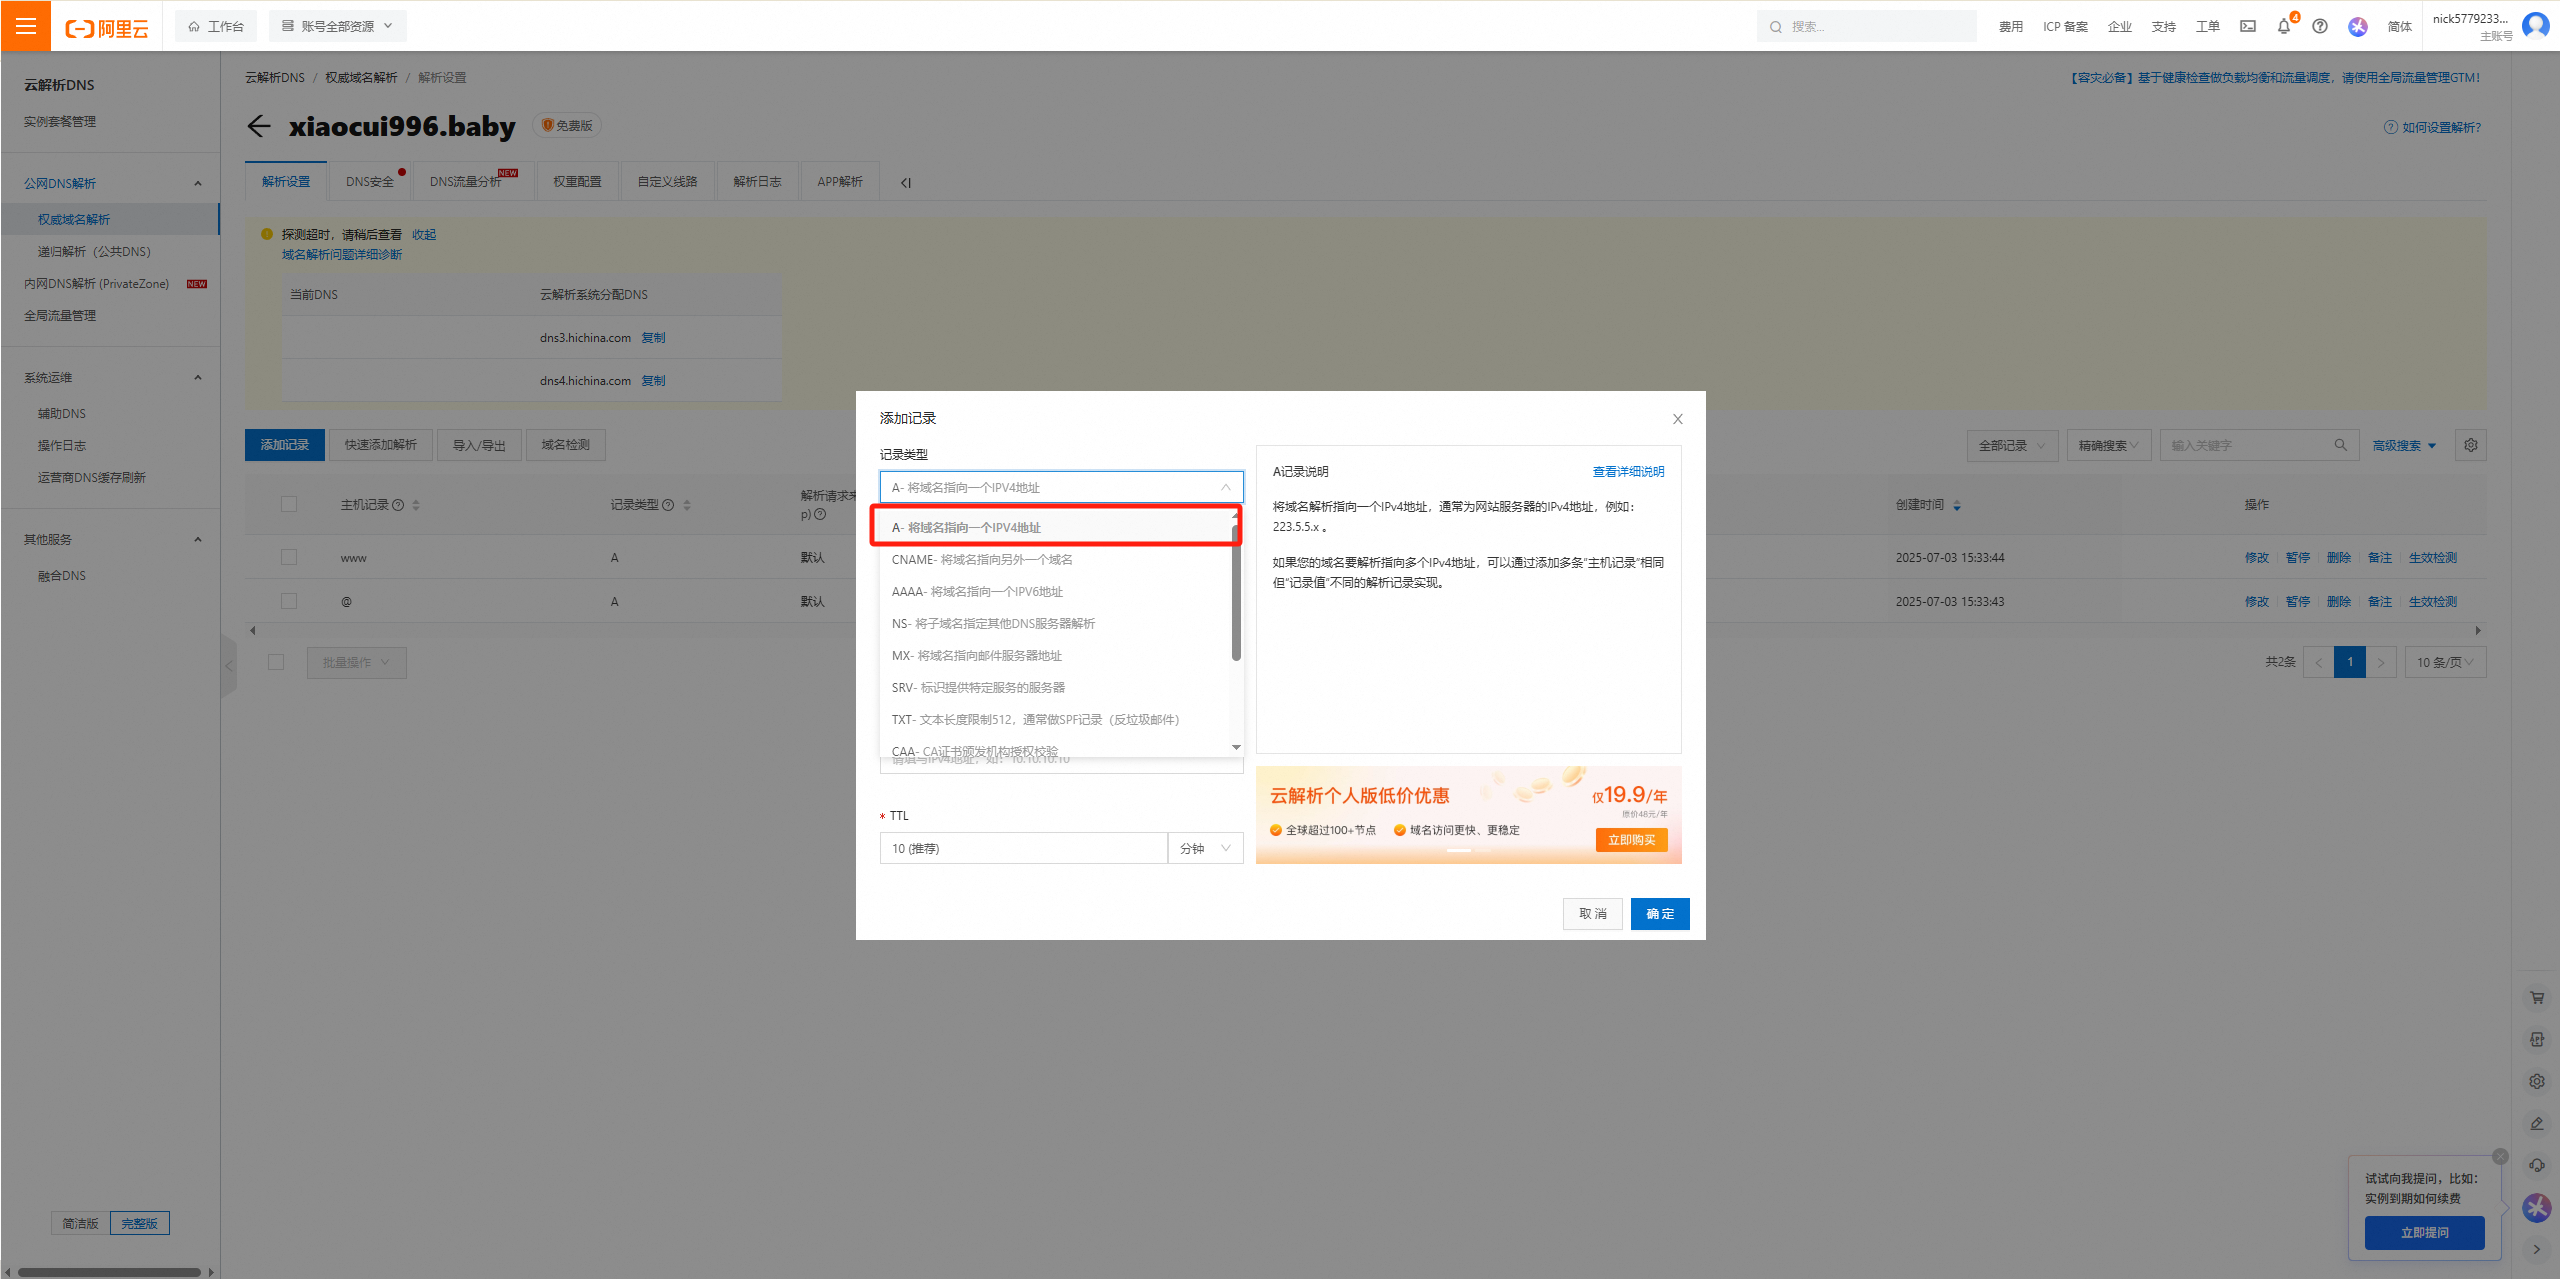Open the help question-mark icon in top bar
This screenshot has width=2560, height=1279.
click(2319, 26)
